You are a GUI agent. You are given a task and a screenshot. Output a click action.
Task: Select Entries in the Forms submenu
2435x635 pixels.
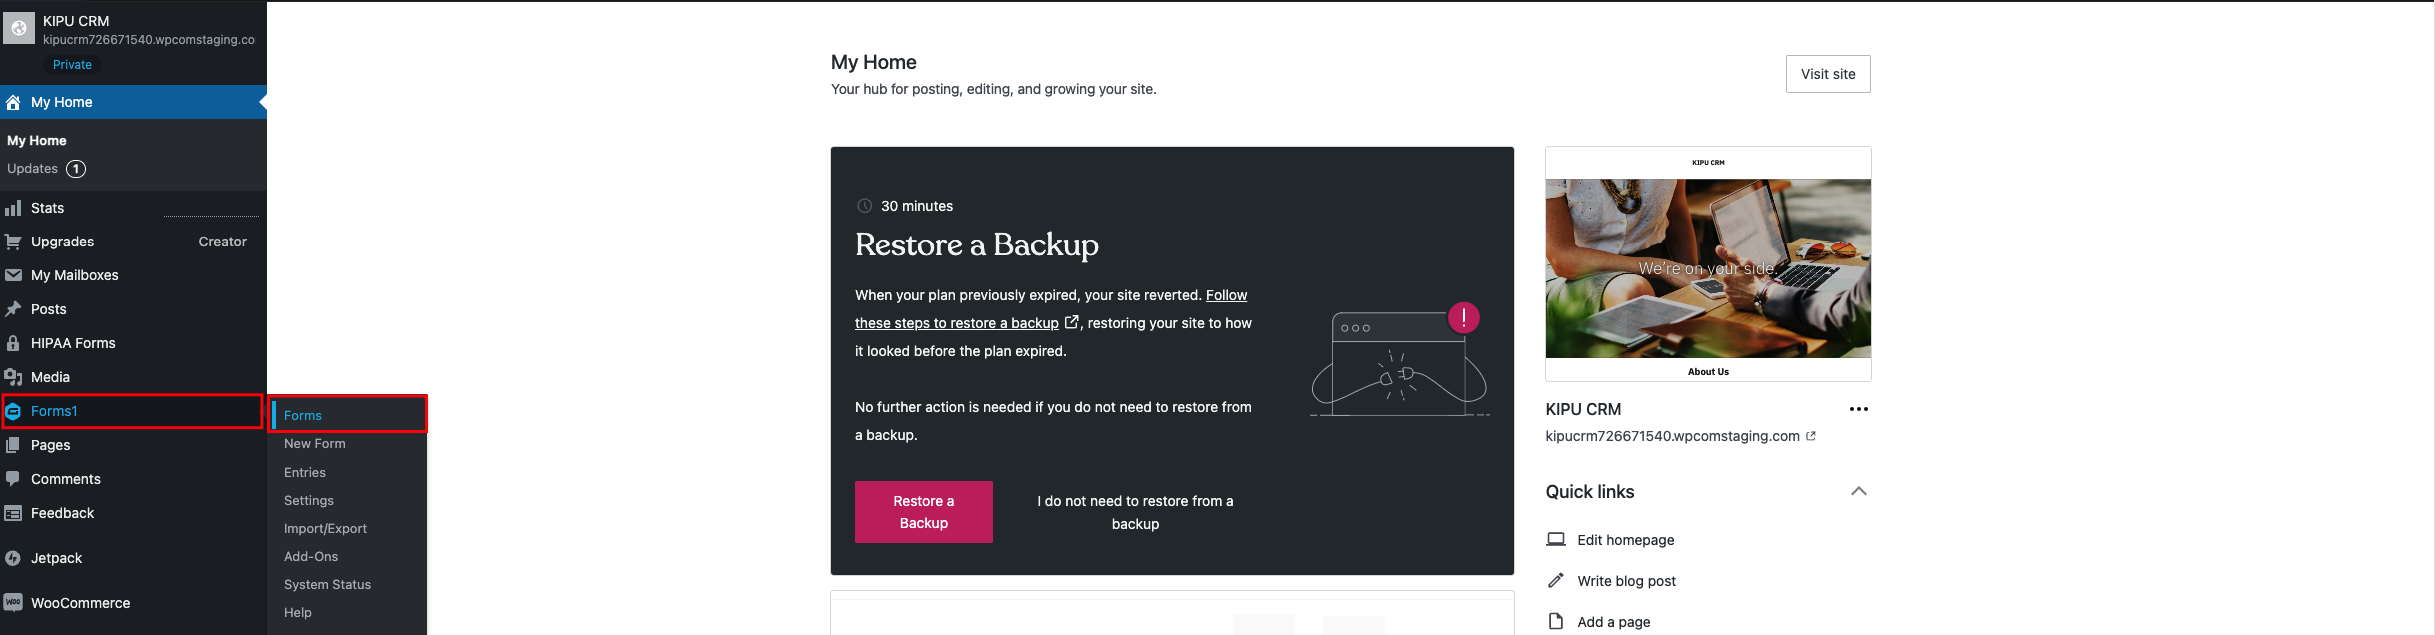tap(305, 473)
